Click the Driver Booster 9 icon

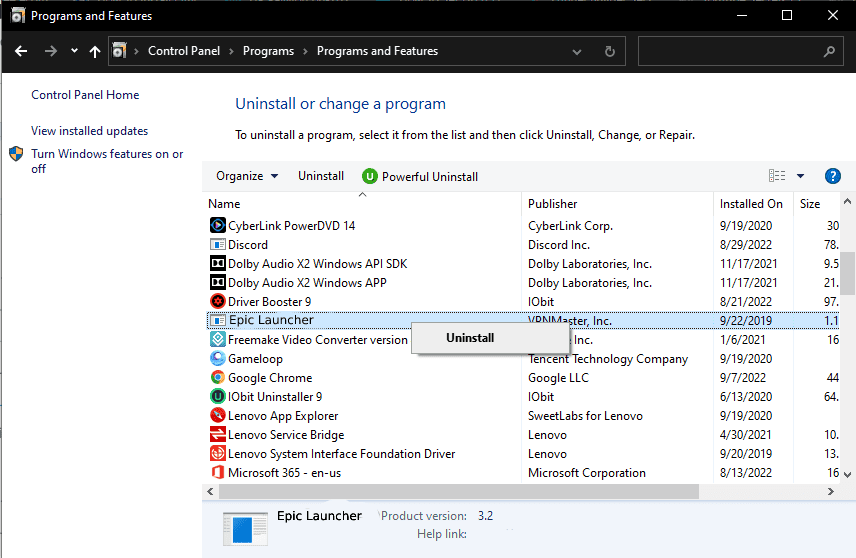point(218,301)
